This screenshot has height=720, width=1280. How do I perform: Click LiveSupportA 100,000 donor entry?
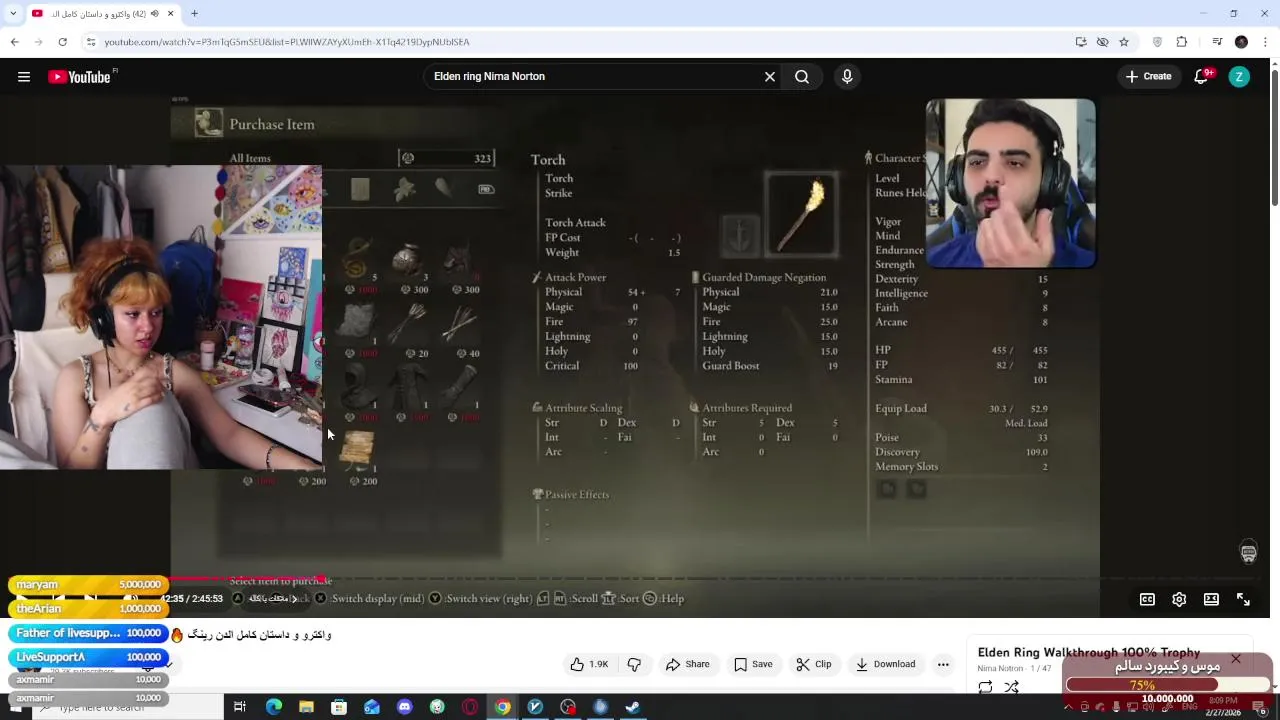88,657
